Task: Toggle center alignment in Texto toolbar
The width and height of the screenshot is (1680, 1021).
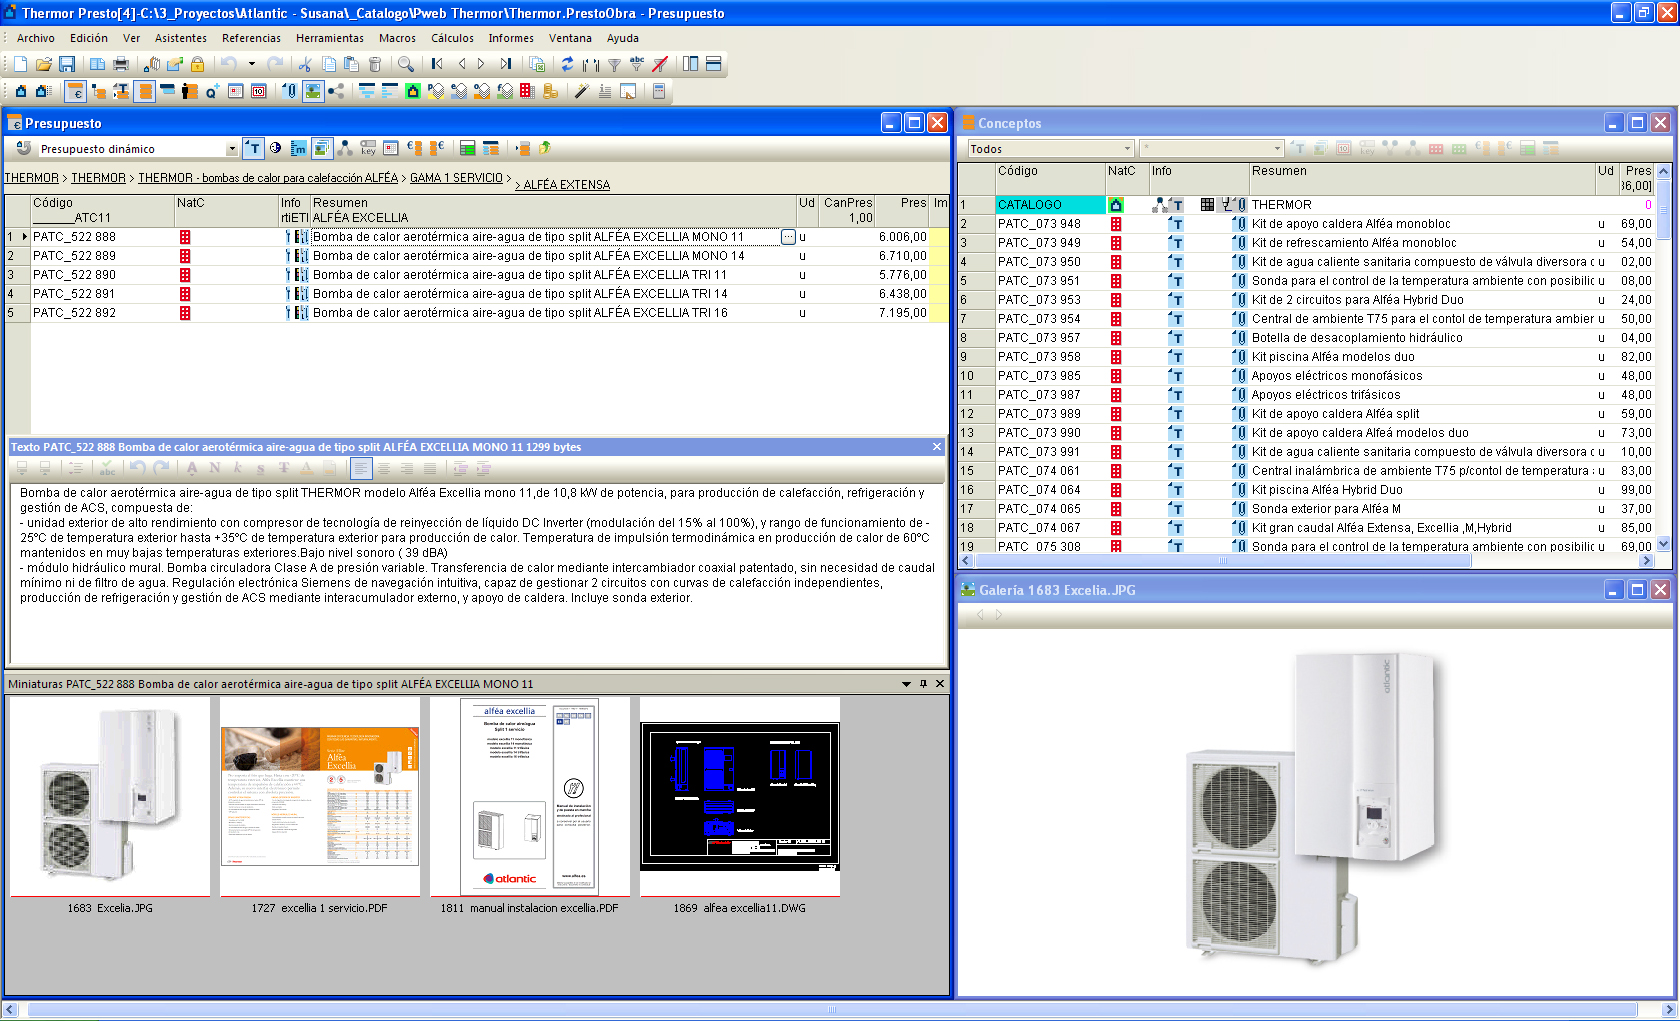Action: coord(384,468)
